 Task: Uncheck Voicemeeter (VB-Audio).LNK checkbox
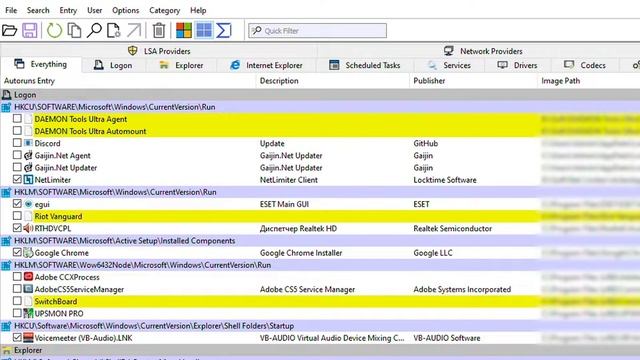[x=17, y=338]
